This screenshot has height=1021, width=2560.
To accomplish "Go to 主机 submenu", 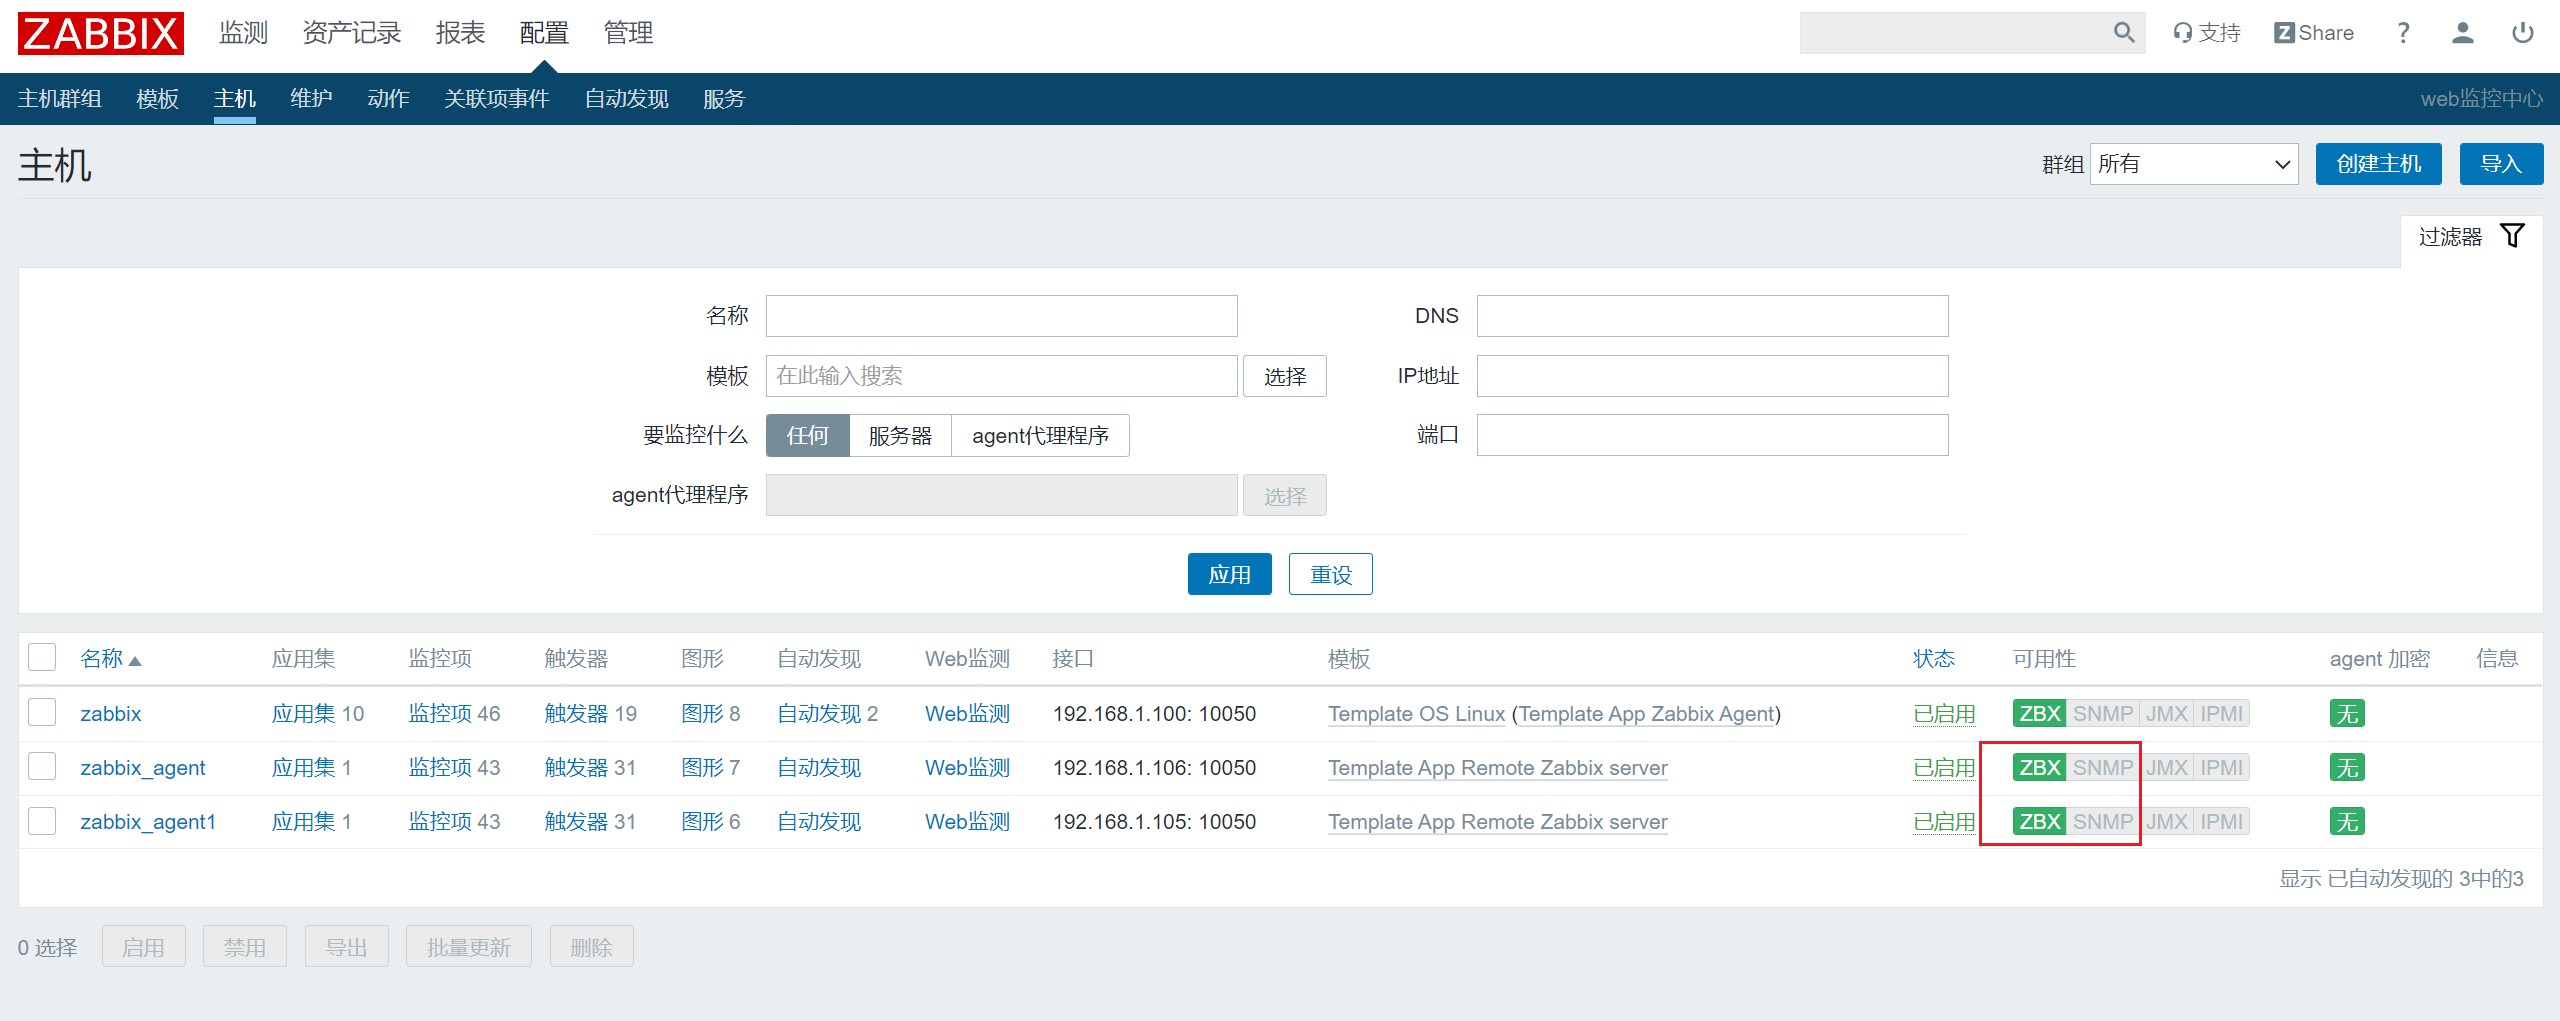I will (x=235, y=99).
